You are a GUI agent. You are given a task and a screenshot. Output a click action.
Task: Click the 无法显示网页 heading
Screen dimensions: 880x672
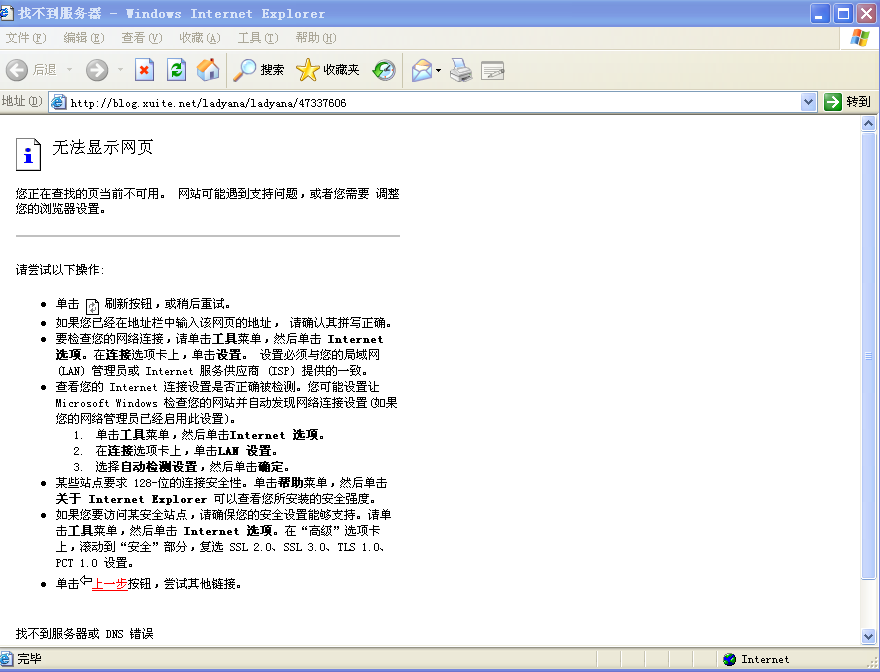click(103, 148)
